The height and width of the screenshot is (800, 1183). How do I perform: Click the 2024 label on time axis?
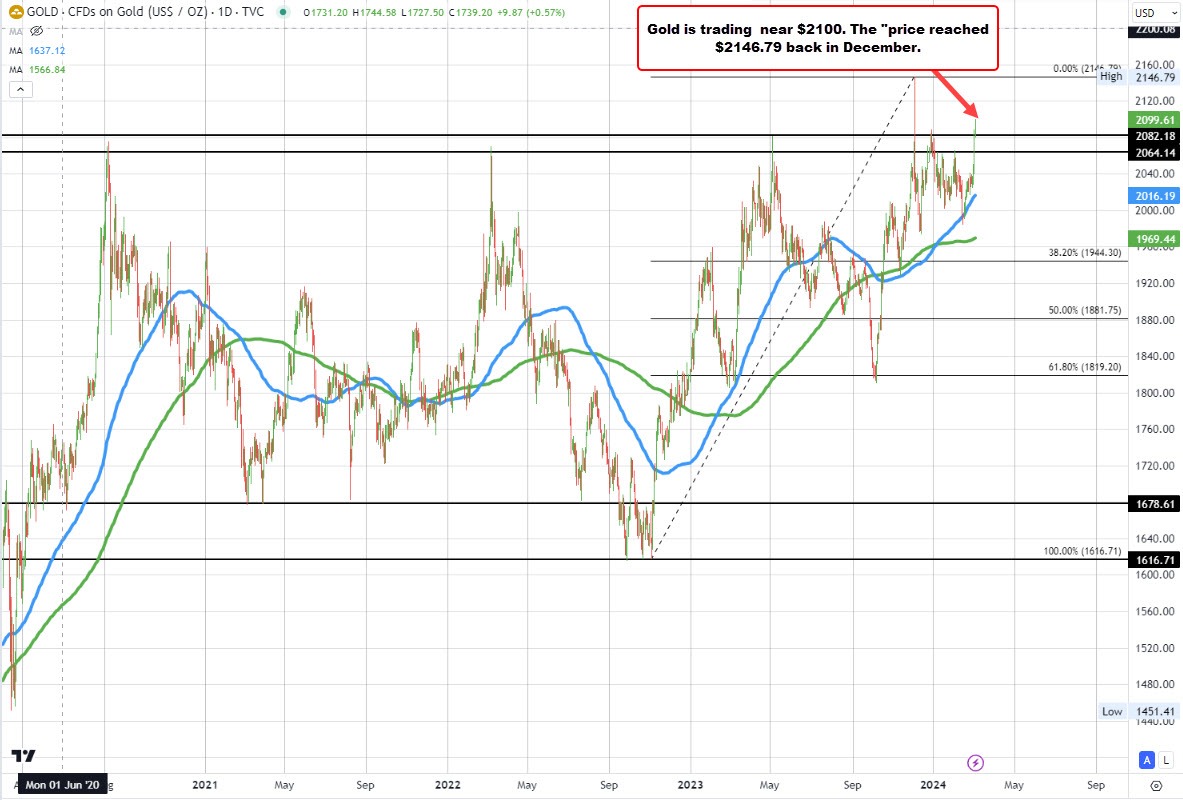click(x=933, y=787)
